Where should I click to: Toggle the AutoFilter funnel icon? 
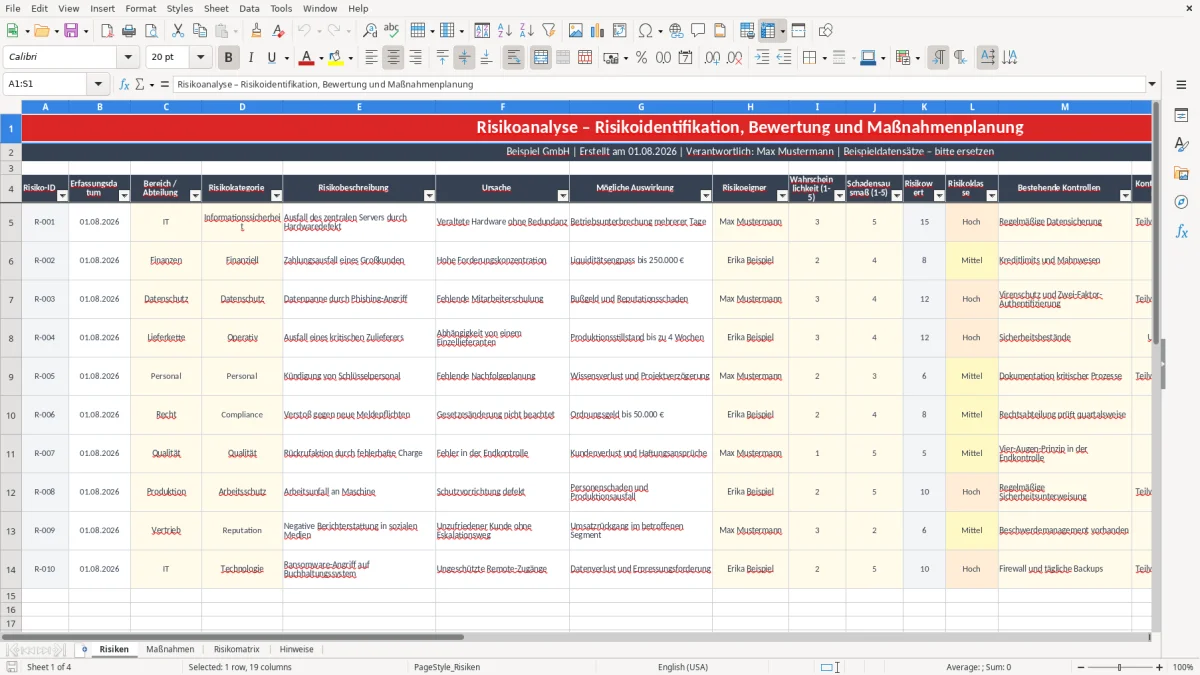coord(549,31)
